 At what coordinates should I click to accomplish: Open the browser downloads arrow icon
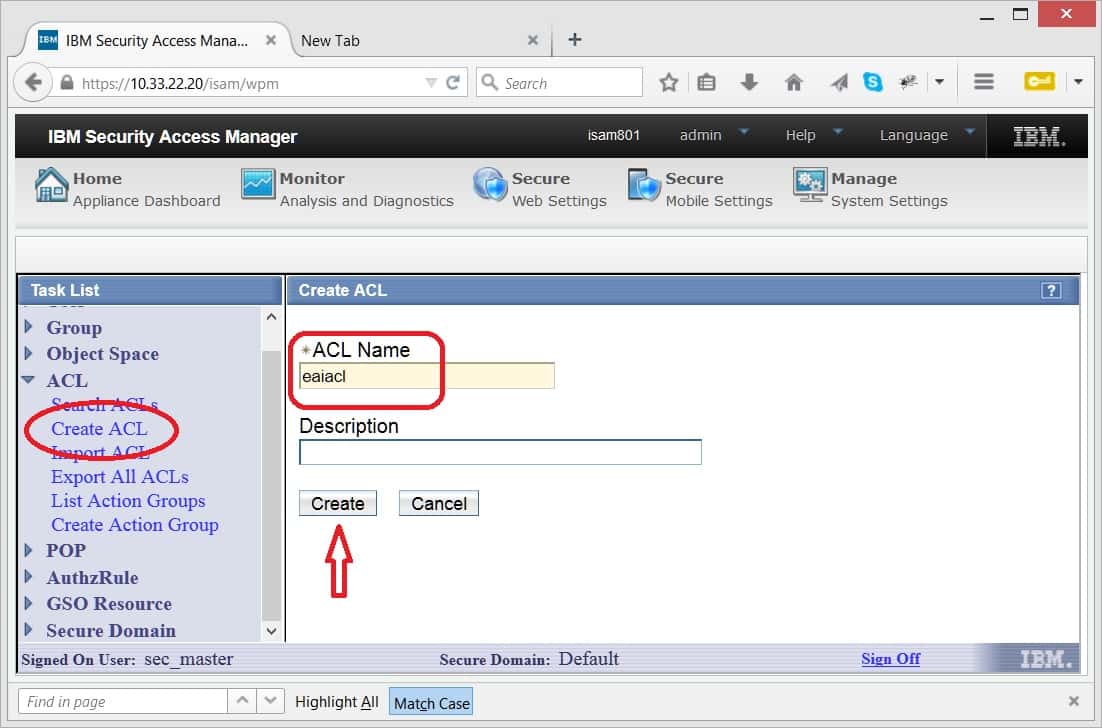pyautogui.click(x=749, y=83)
